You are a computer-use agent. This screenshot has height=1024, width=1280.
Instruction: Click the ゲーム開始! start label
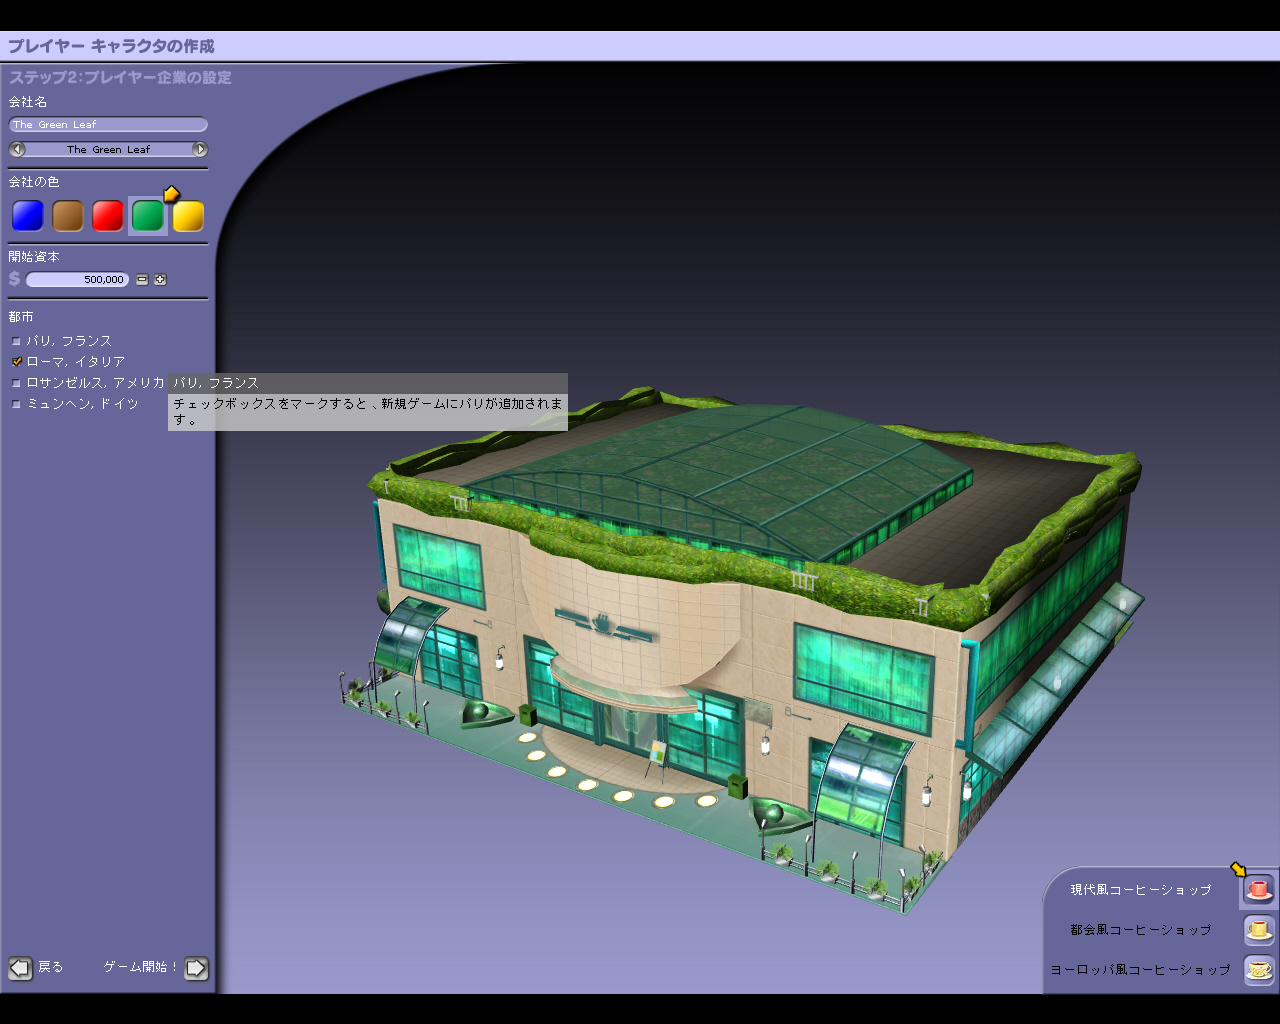click(141, 967)
